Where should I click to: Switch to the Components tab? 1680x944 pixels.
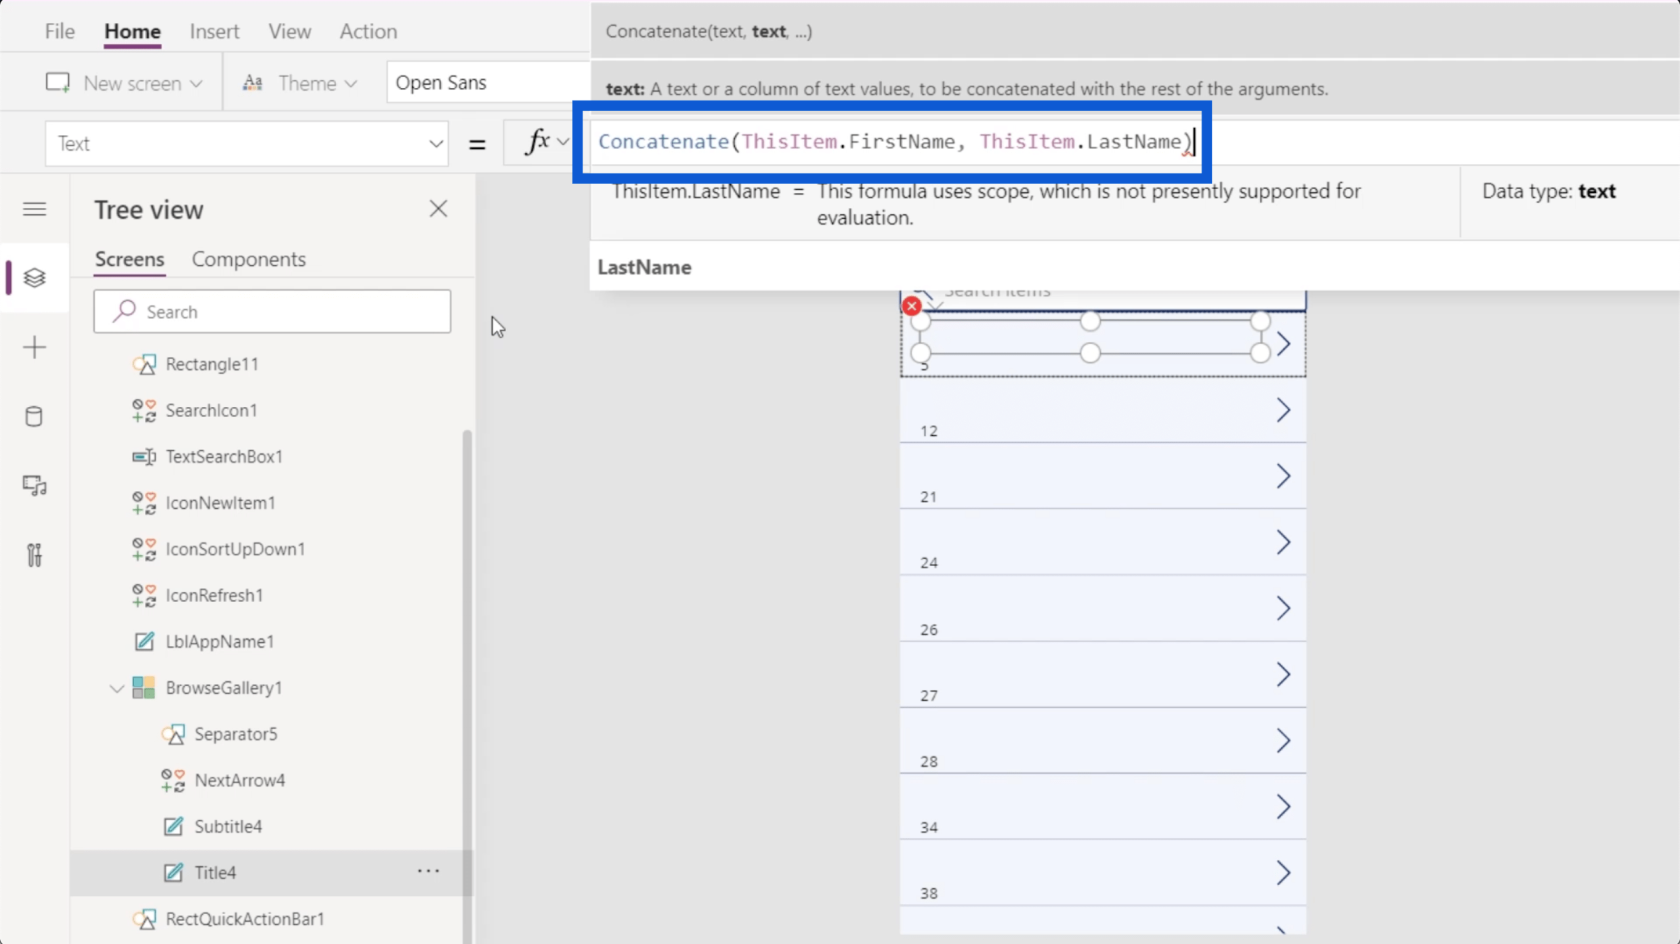(248, 259)
